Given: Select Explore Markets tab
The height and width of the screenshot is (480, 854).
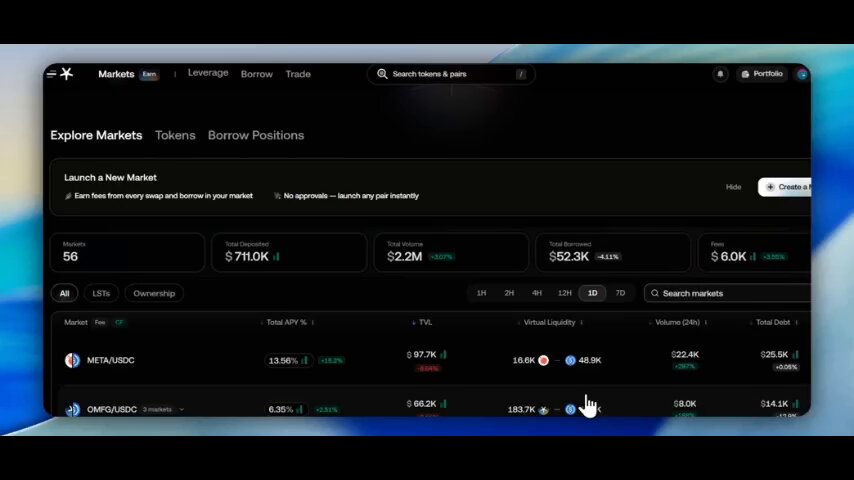Looking at the screenshot, I should pyautogui.click(x=96, y=135).
